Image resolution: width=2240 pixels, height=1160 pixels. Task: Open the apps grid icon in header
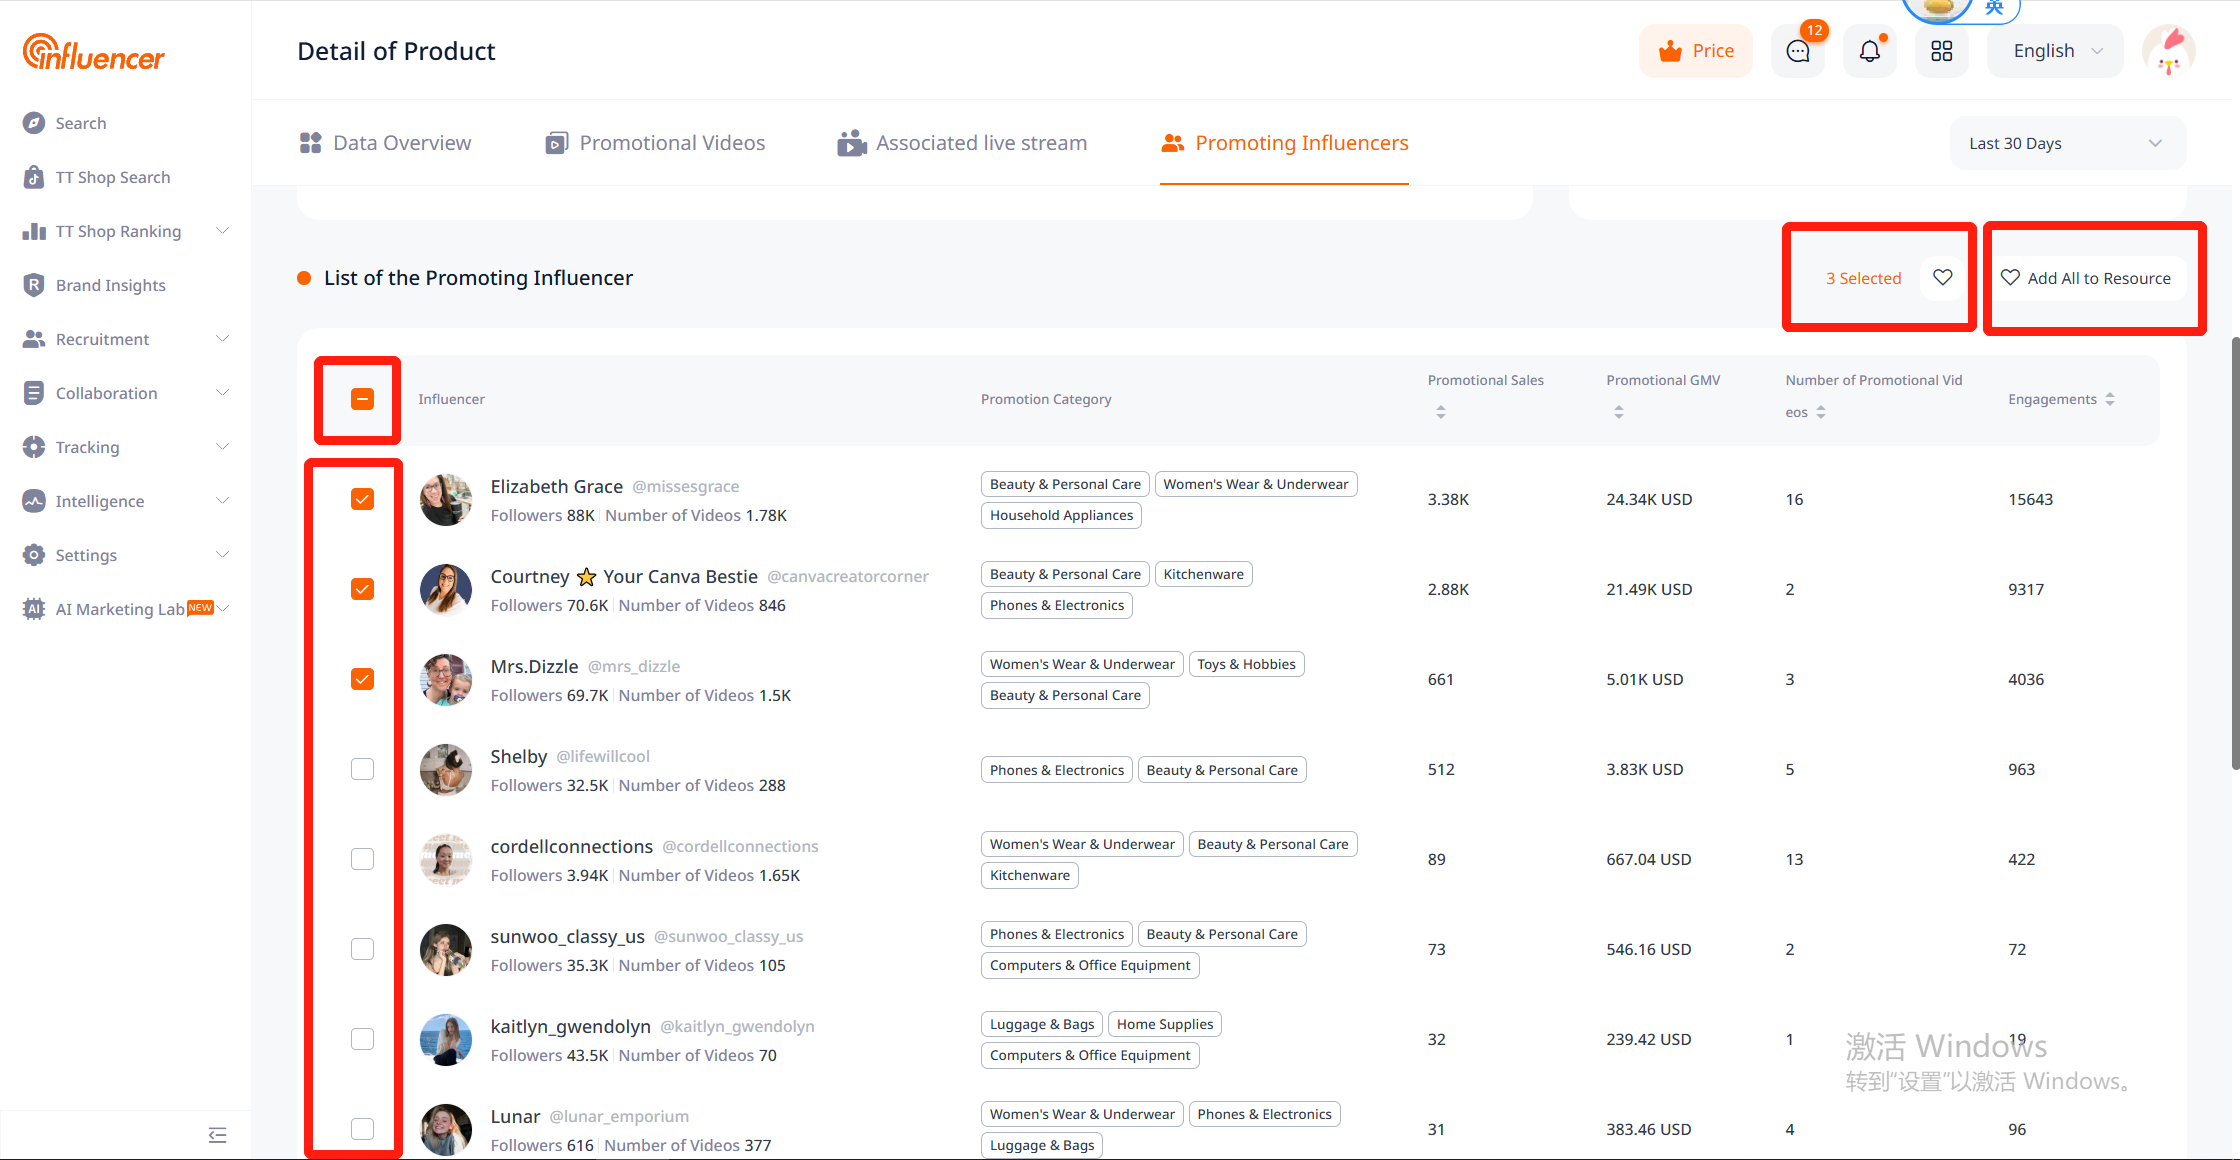(1941, 51)
